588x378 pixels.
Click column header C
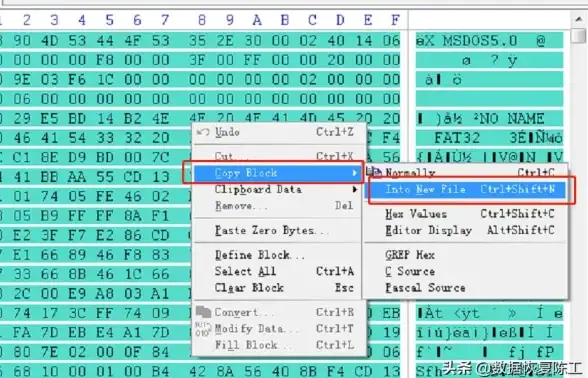coord(312,20)
